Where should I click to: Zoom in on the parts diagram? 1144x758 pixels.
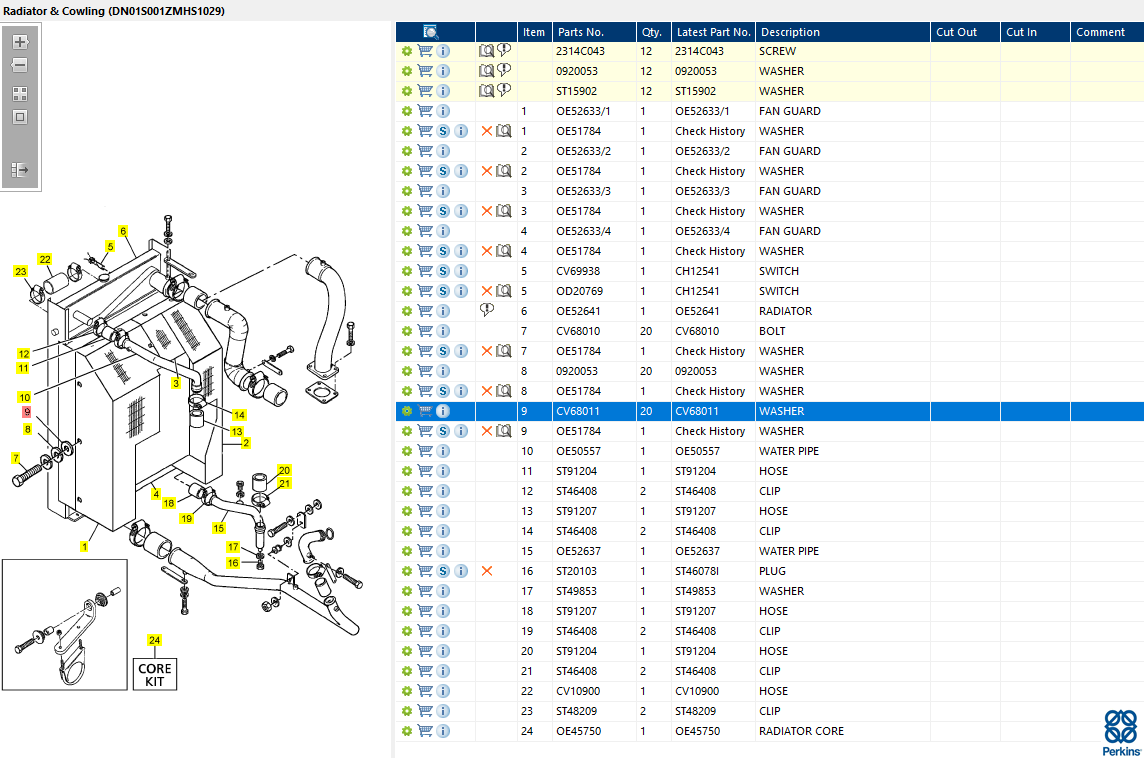tap(20, 42)
